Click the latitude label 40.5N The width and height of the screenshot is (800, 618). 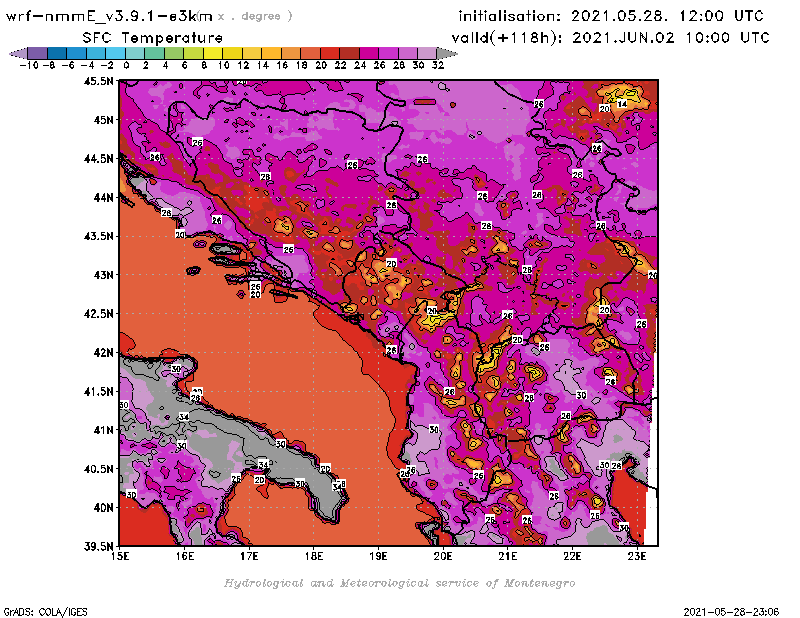click(99, 469)
